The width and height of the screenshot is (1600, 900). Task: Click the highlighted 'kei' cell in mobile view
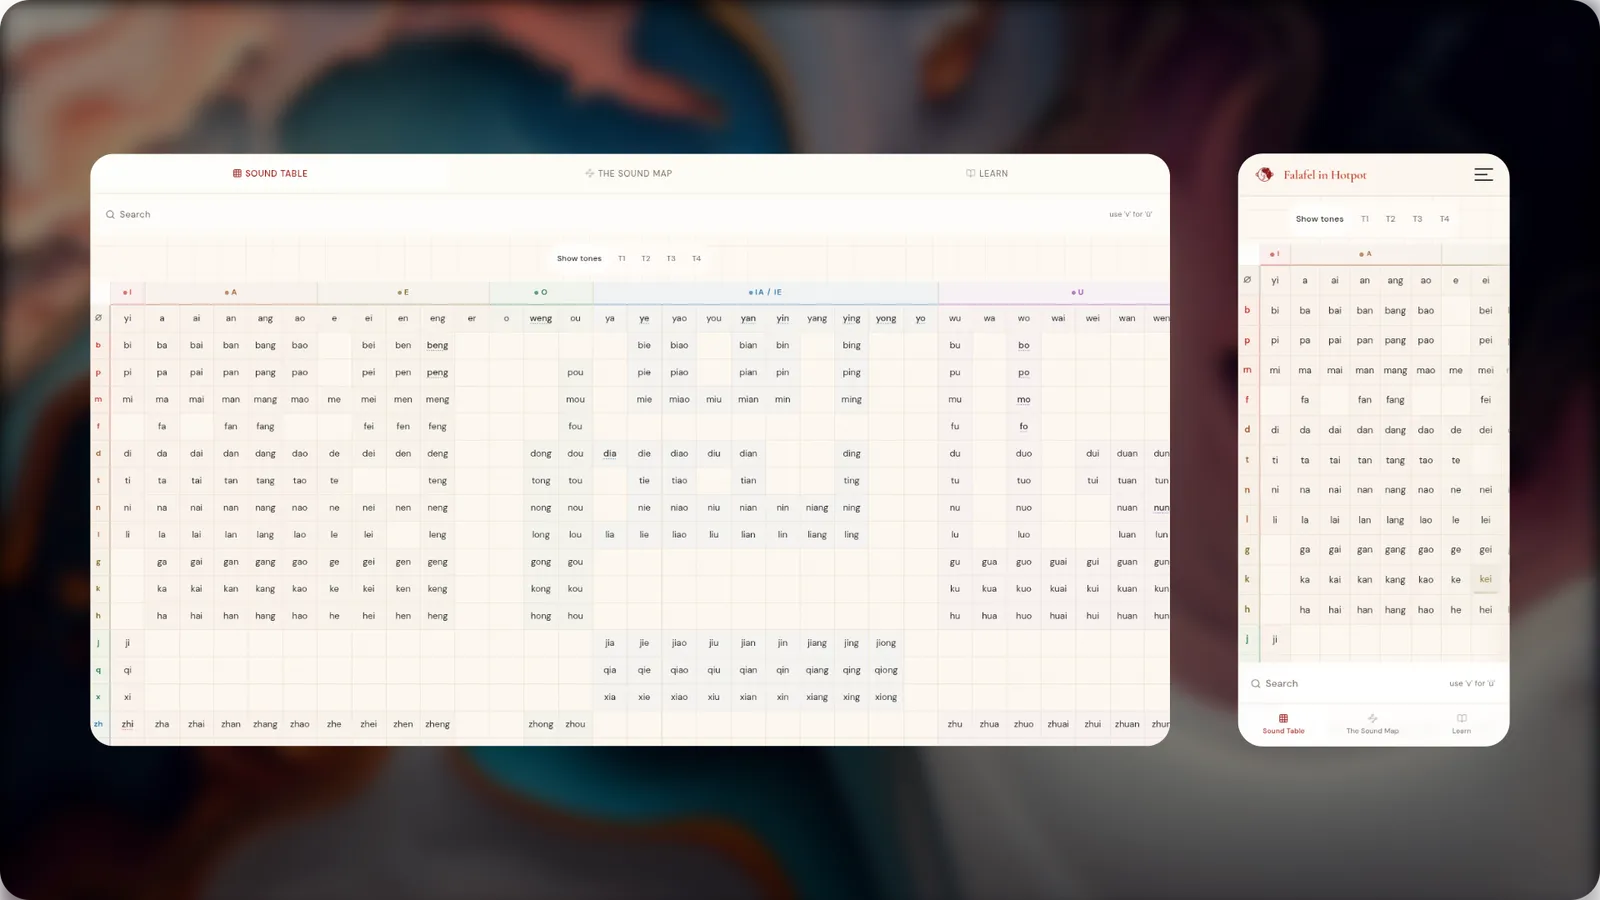click(x=1486, y=580)
